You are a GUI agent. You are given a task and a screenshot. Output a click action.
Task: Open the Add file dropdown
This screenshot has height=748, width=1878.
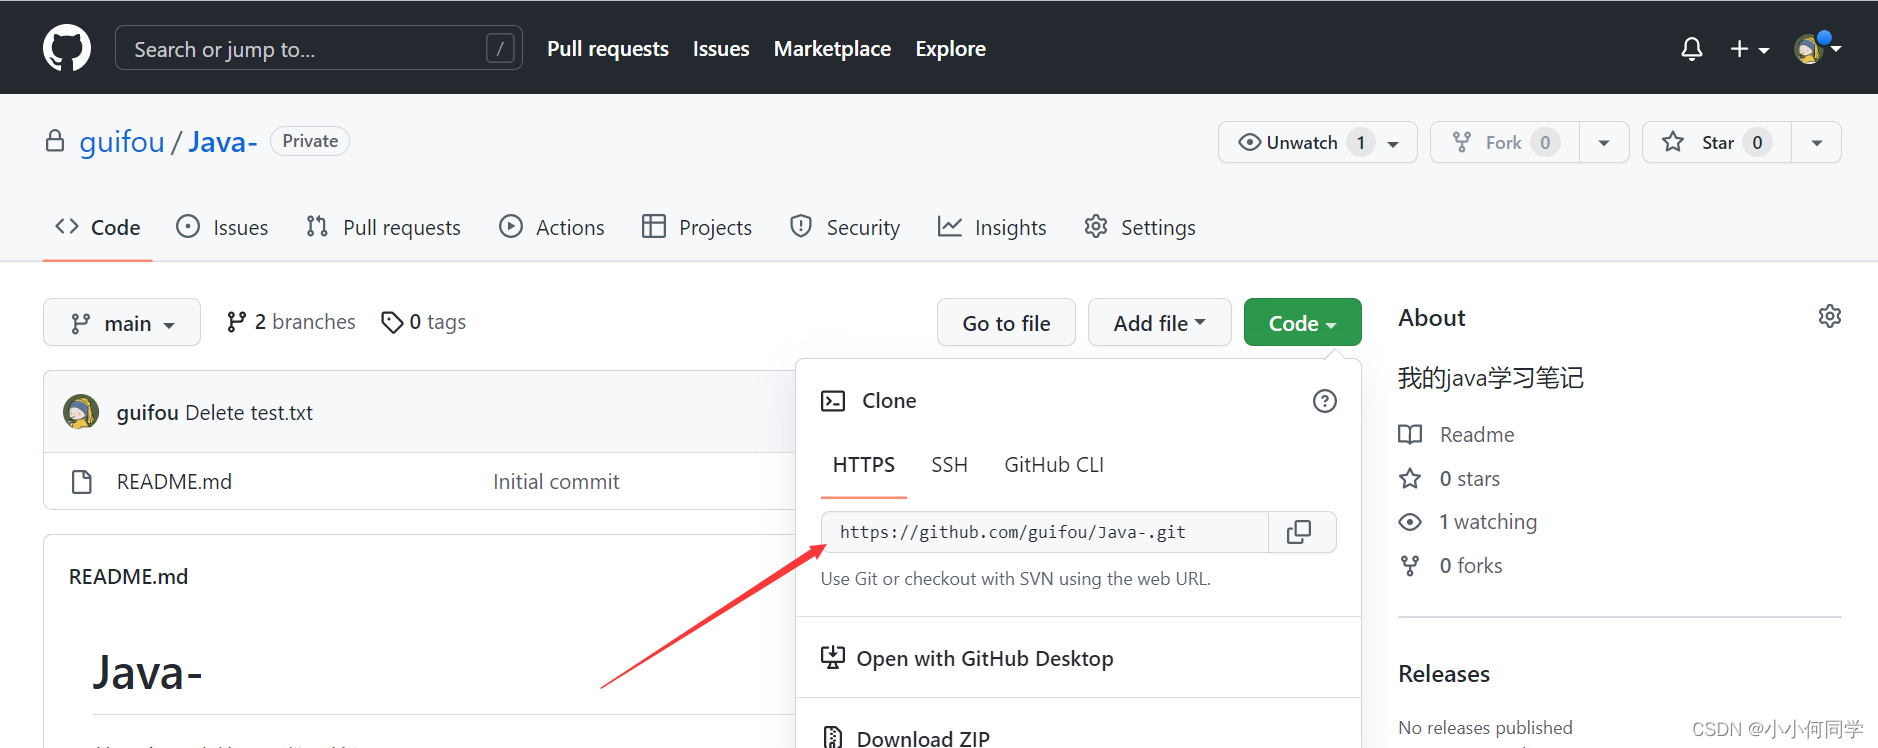click(x=1159, y=323)
